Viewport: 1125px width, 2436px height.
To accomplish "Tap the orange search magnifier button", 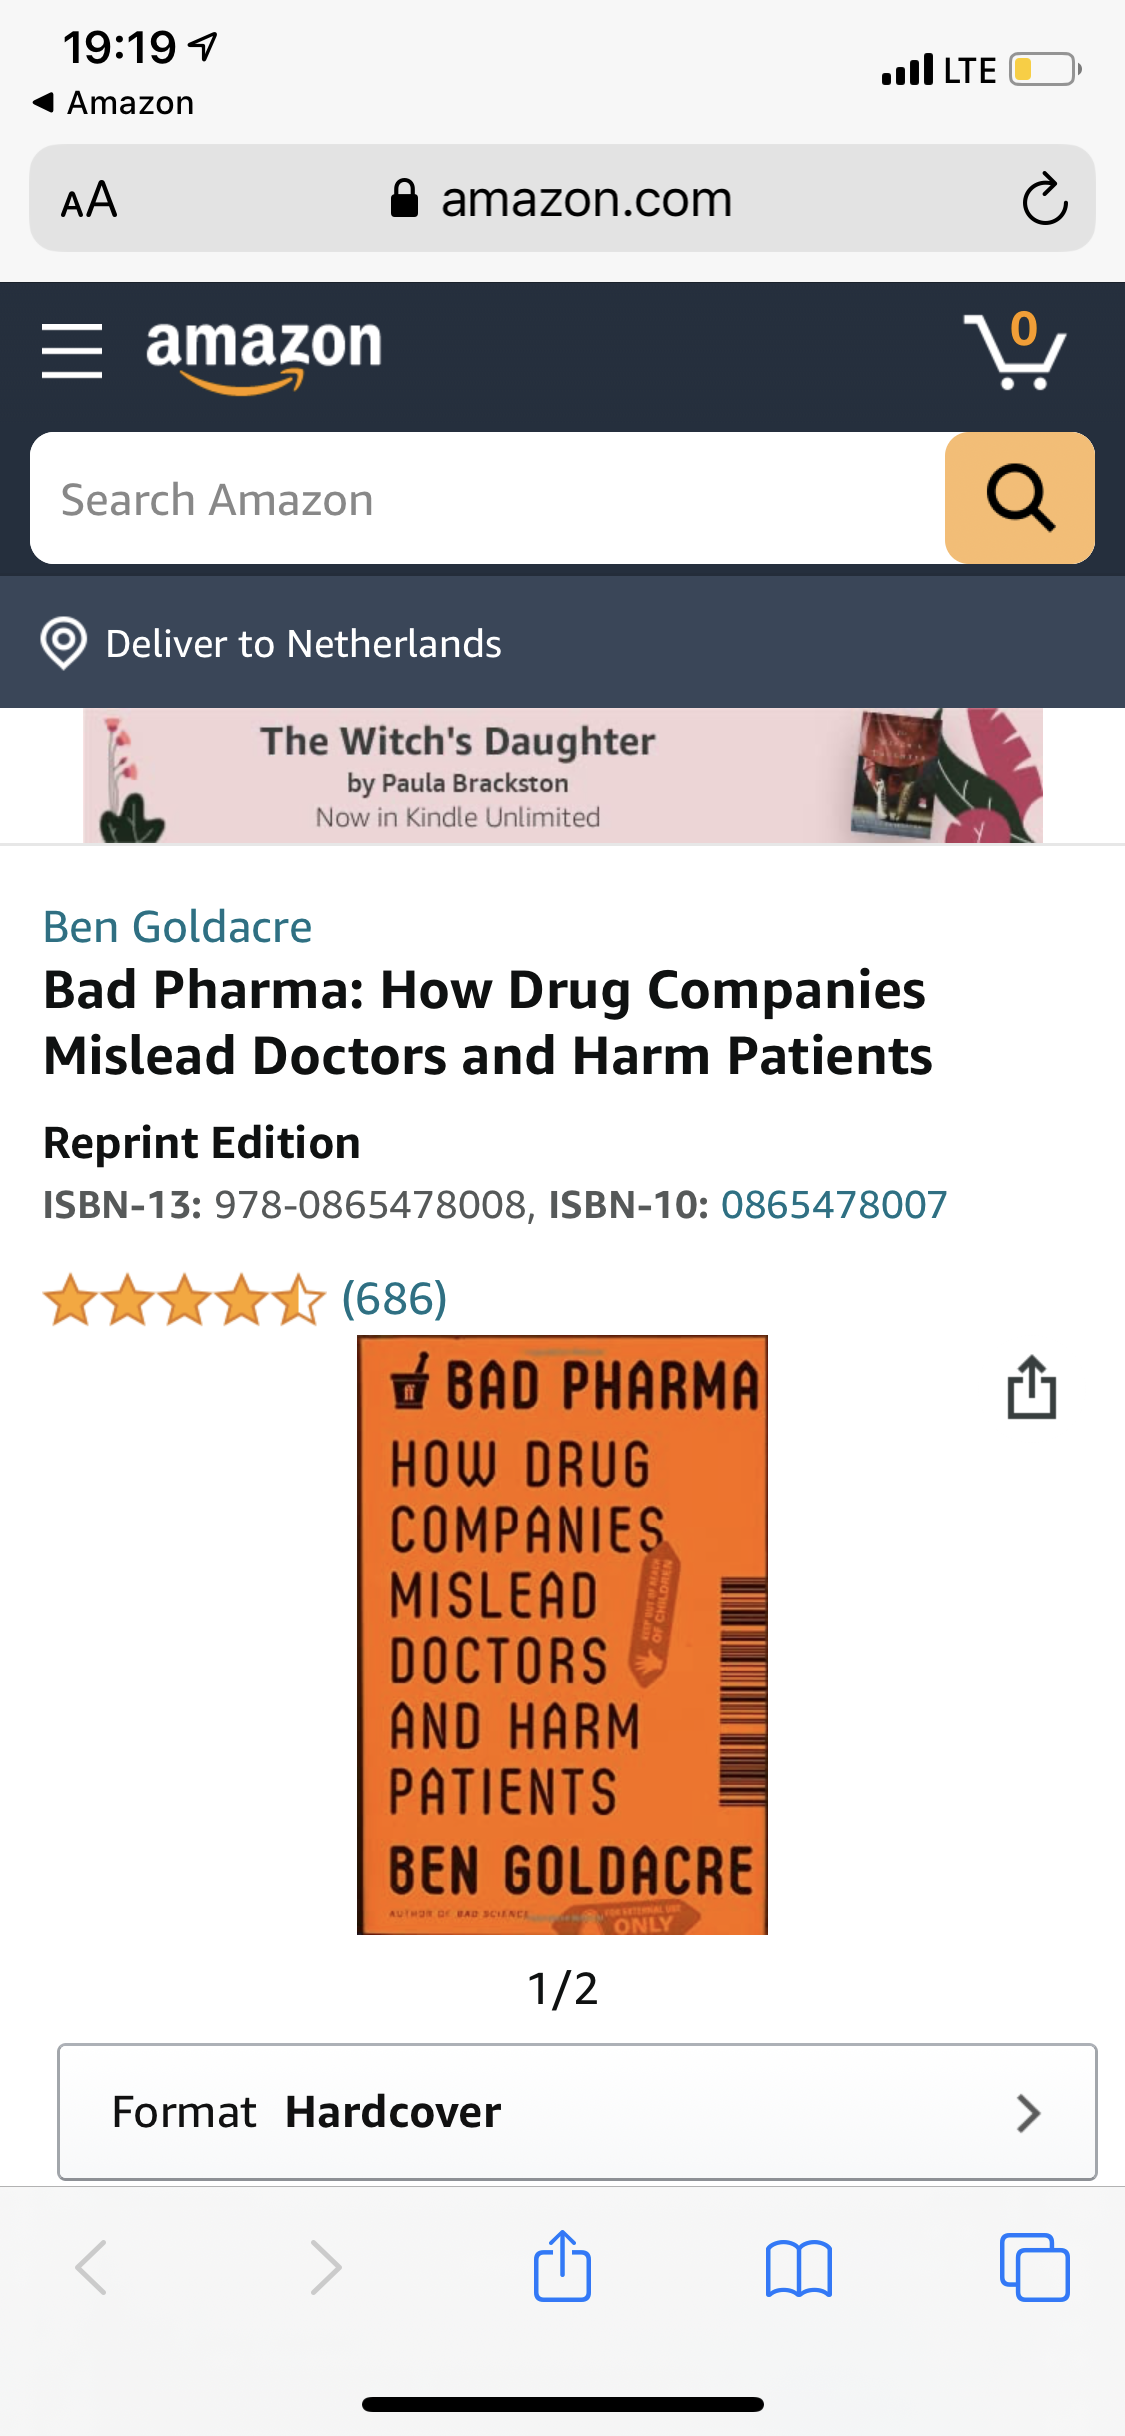I will pos(1019,498).
